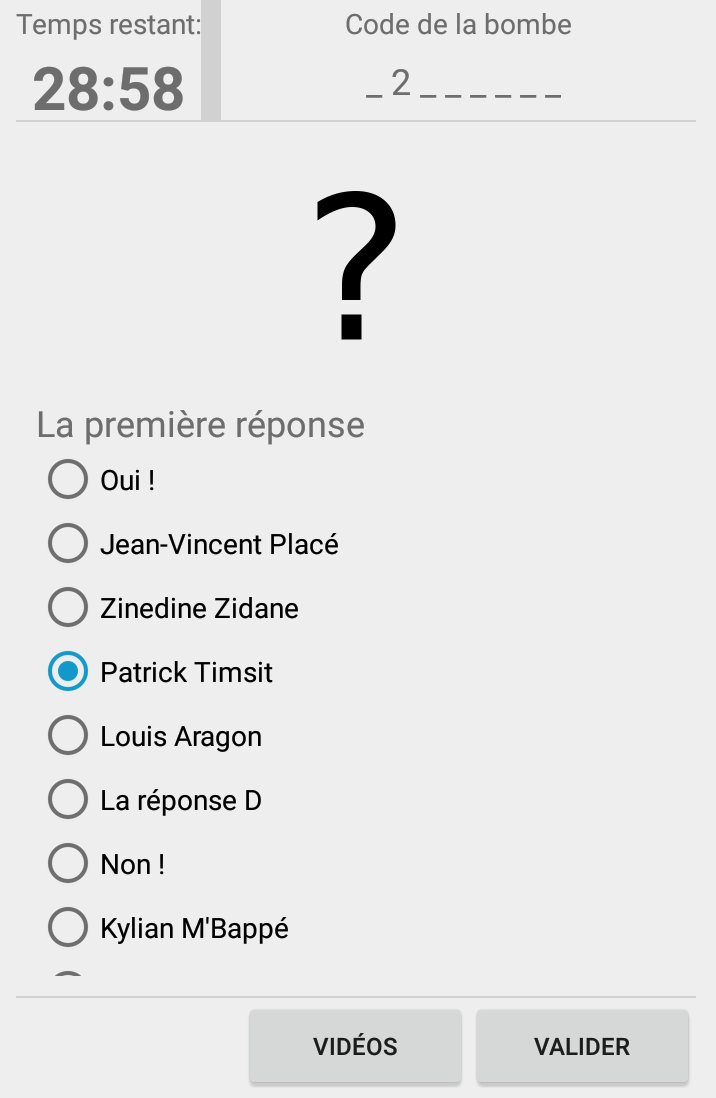Click the "Patrick Timsit" answer text

tap(186, 672)
